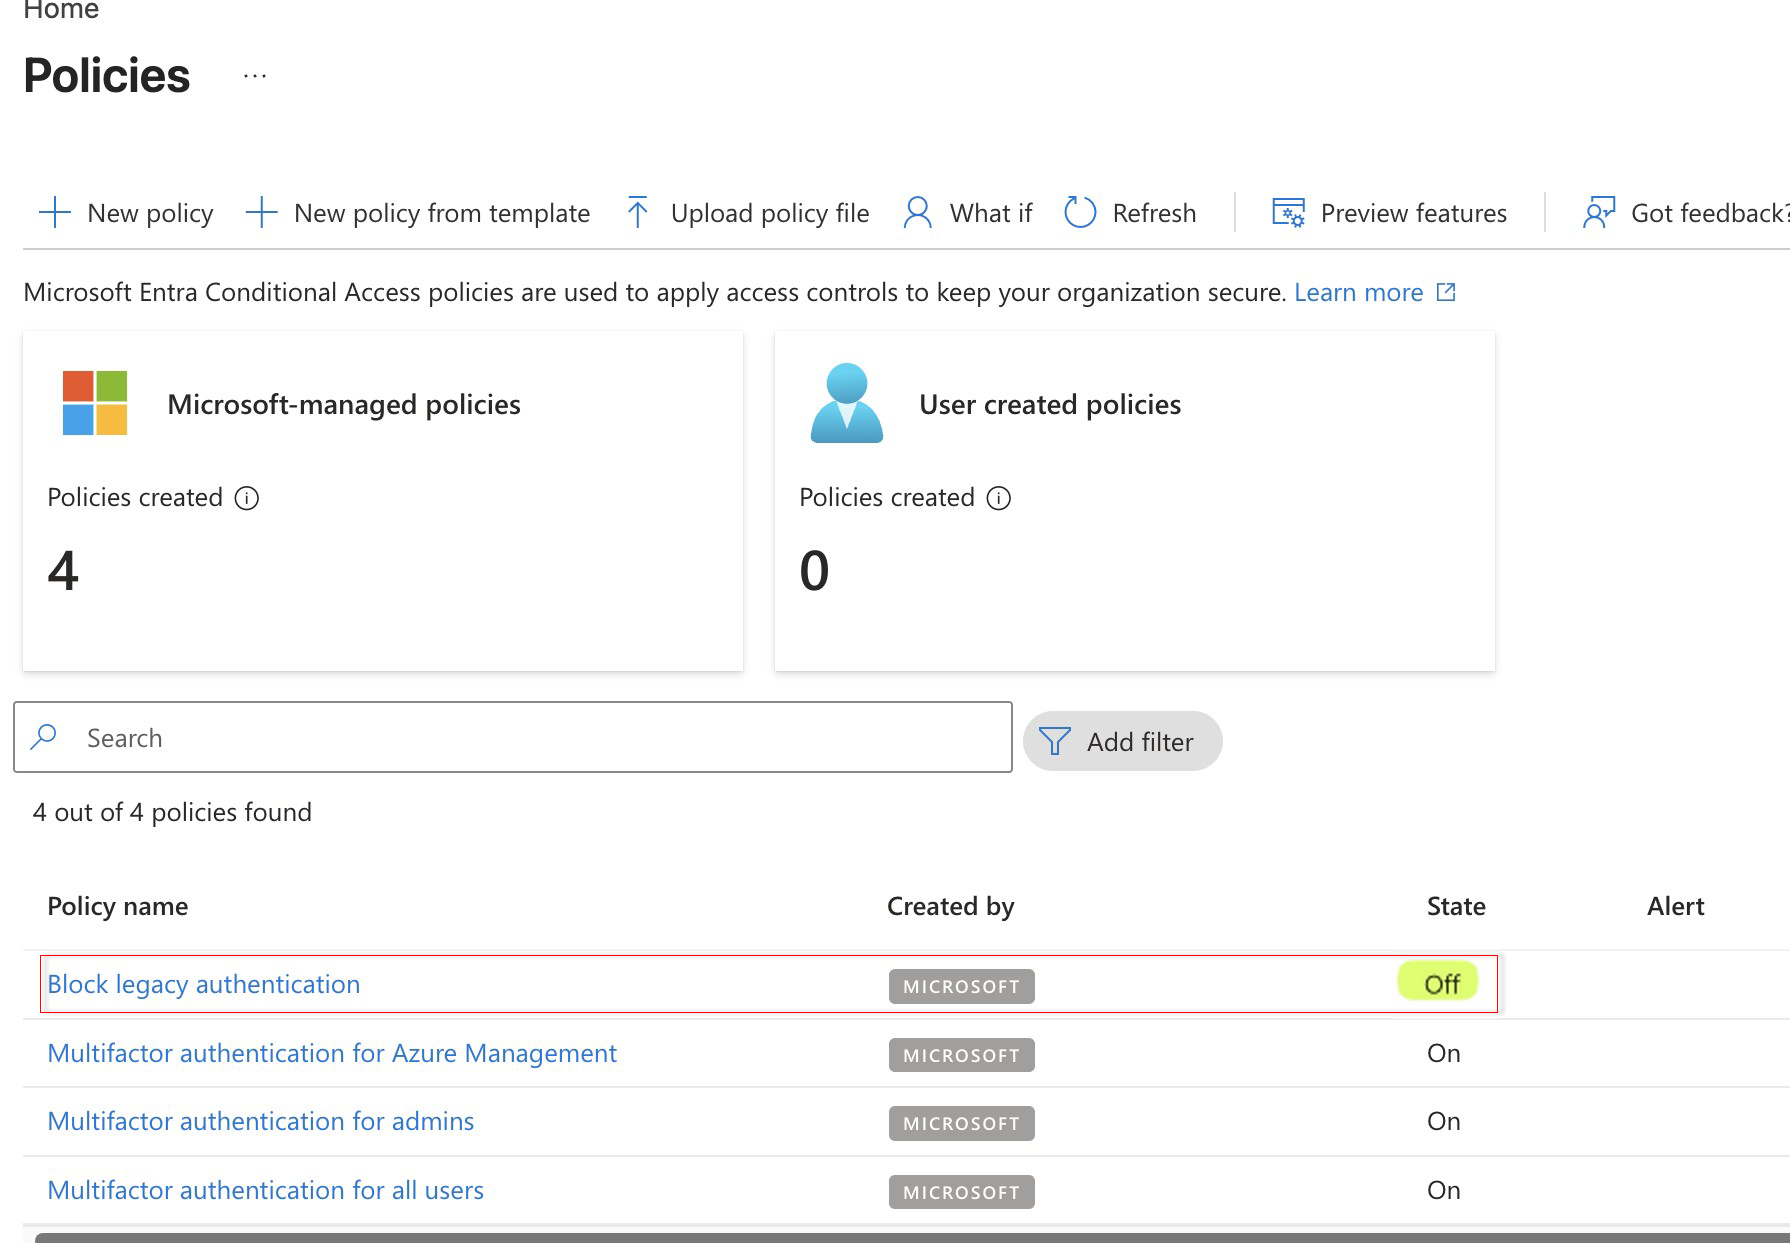Viewport: 1790px width, 1243px height.
Task: Sort by the State column header
Action: [x=1456, y=906]
